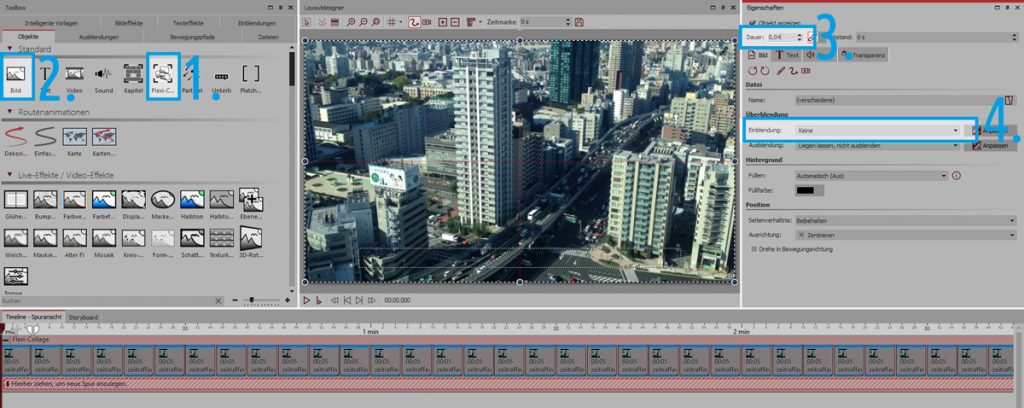This screenshot has width=1024, height=408.
Task: Click the Anpassen button for Ausblendung
Action: 990,145
